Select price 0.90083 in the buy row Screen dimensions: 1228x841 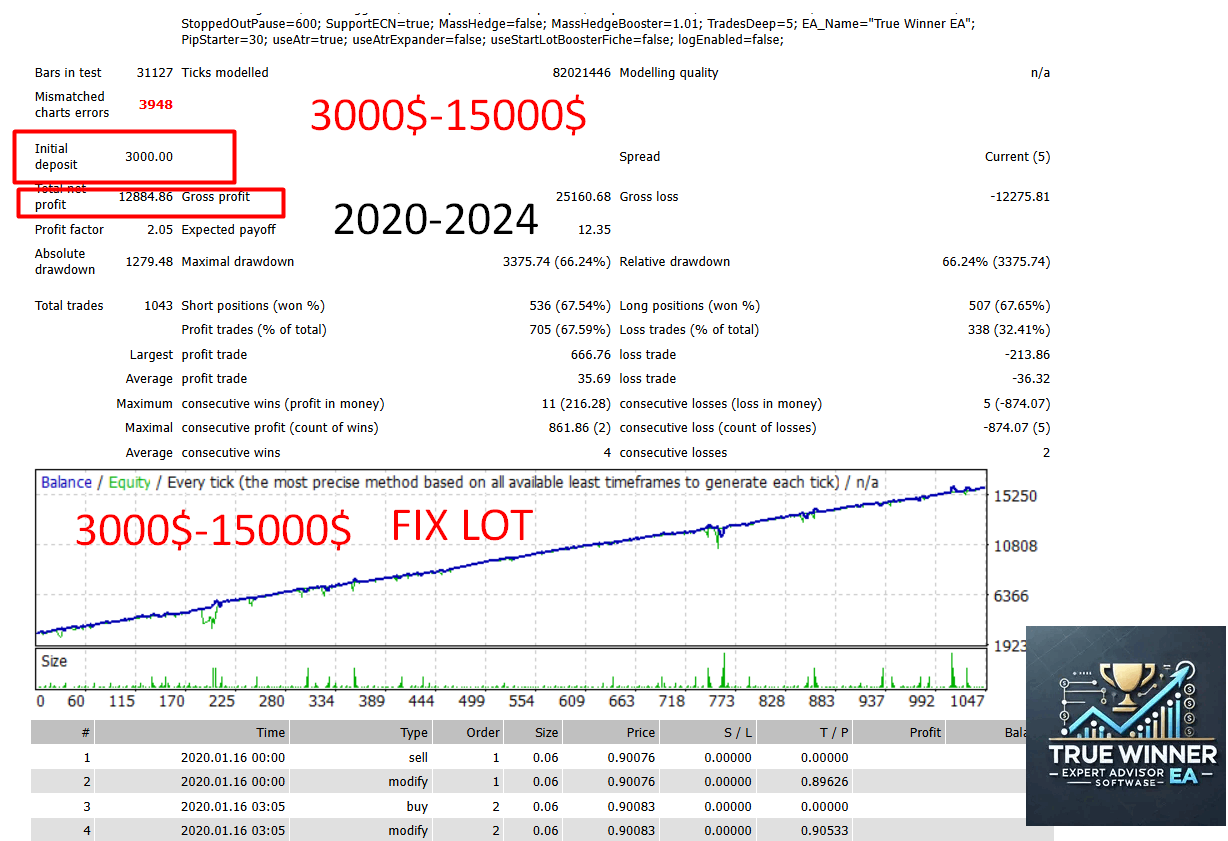(x=631, y=807)
